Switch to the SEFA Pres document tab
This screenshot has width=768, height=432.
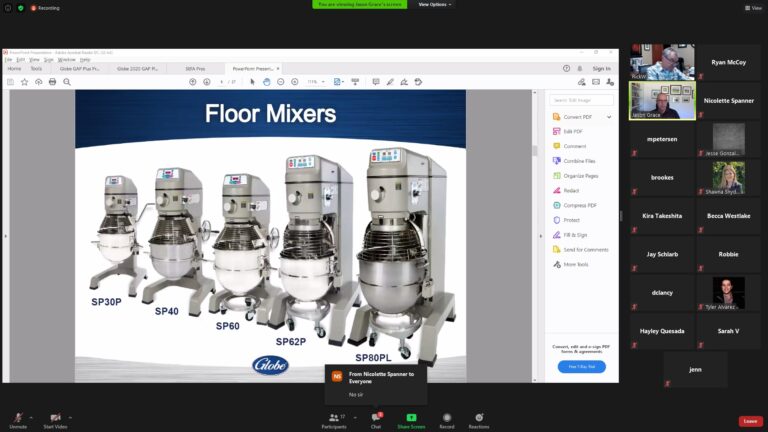pos(195,69)
